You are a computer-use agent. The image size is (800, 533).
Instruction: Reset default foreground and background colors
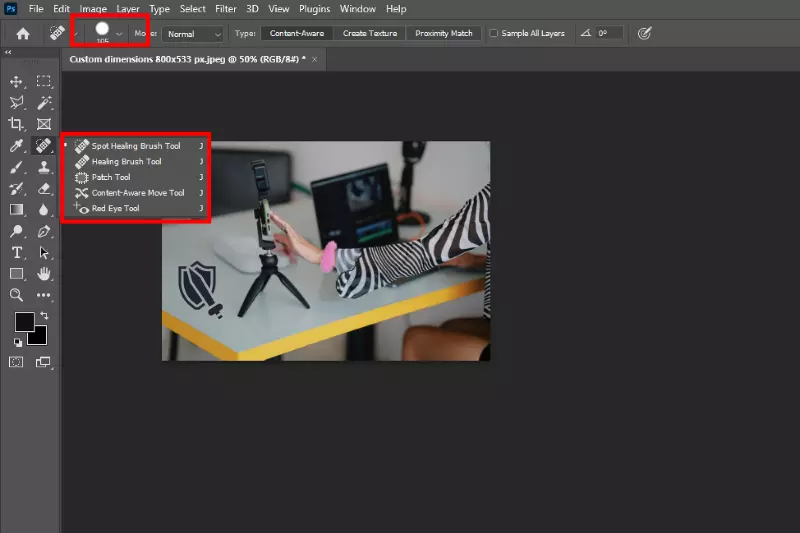(18, 343)
